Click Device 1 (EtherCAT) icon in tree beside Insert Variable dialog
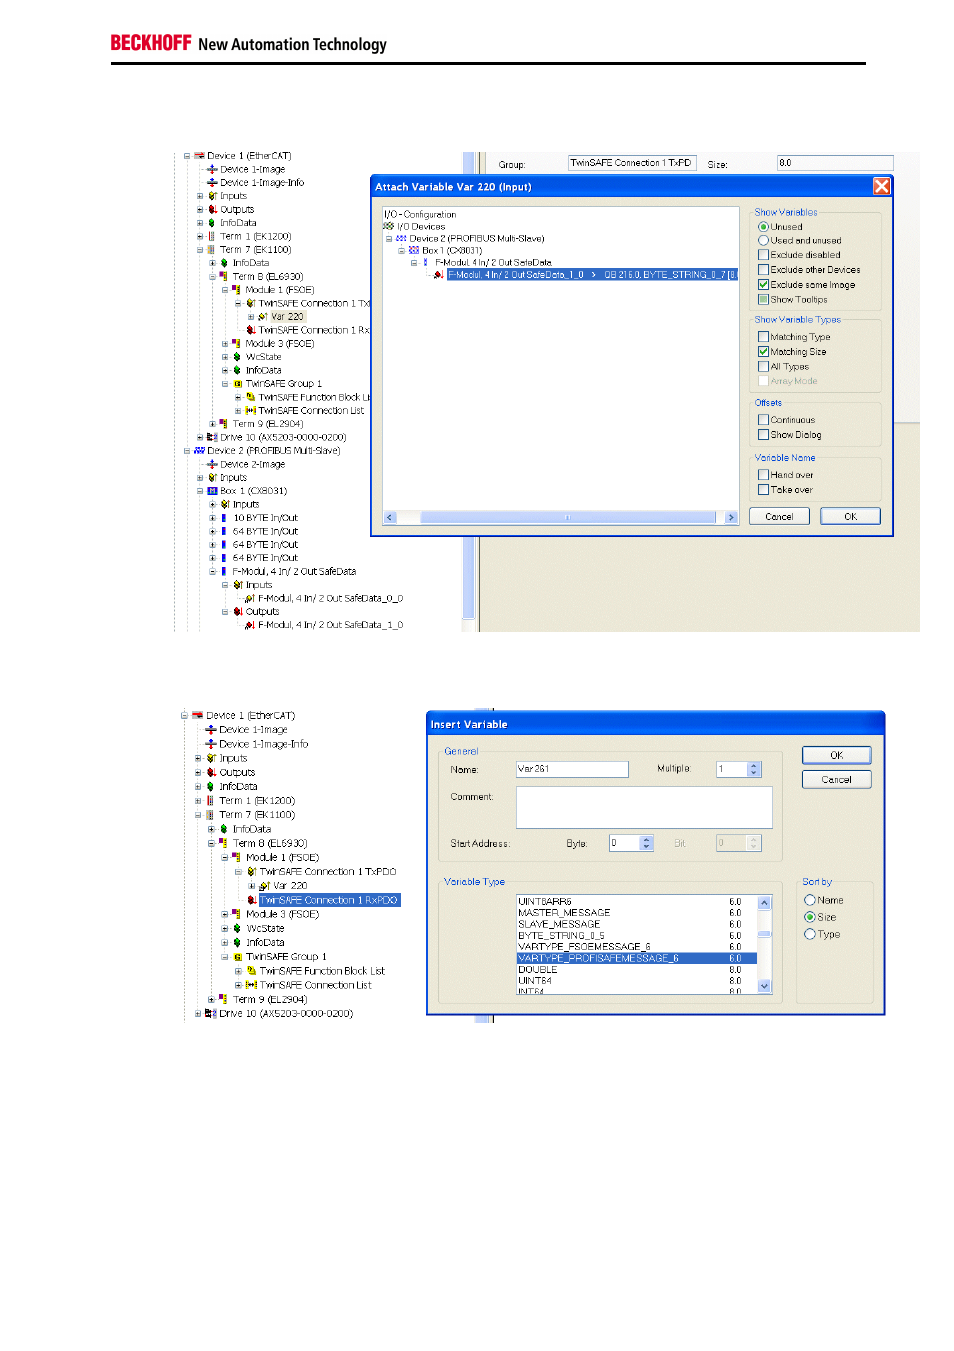This screenshot has height=1351, width=954. point(198,715)
